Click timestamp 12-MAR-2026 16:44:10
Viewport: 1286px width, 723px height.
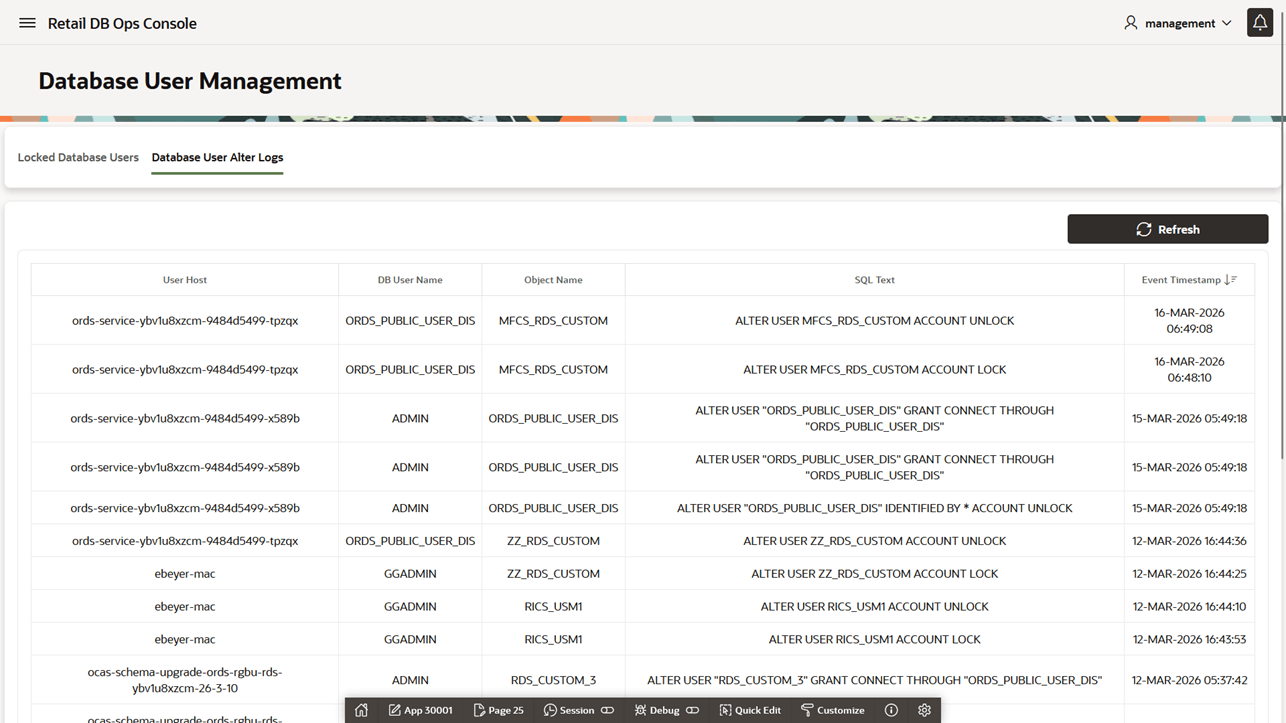(x=1189, y=606)
